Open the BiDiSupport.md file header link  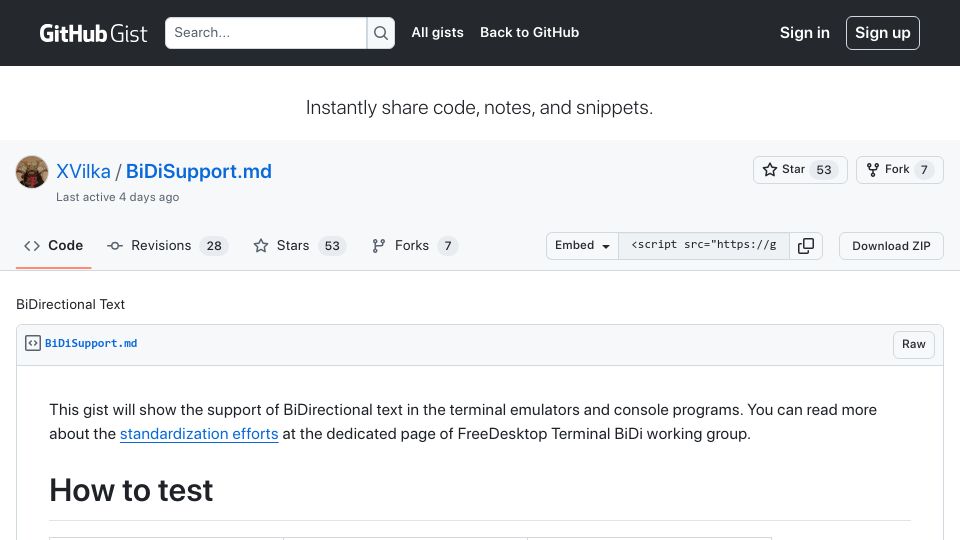point(91,343)
